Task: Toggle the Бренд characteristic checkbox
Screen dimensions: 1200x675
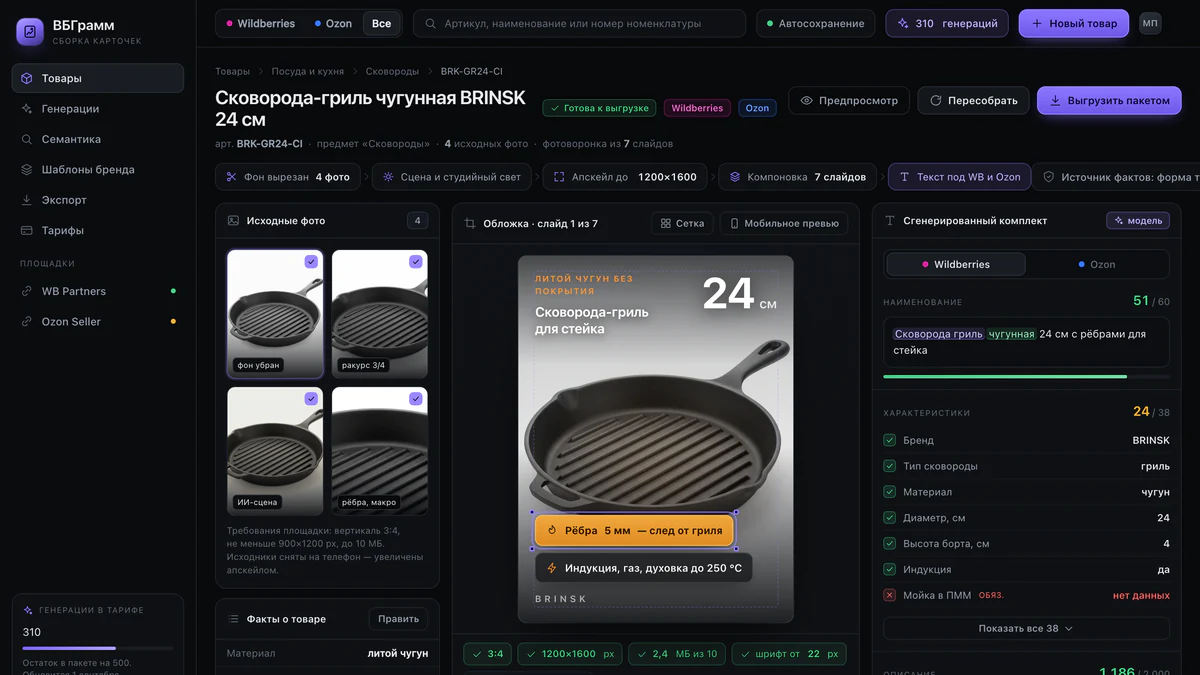Action: pos(890,440)
